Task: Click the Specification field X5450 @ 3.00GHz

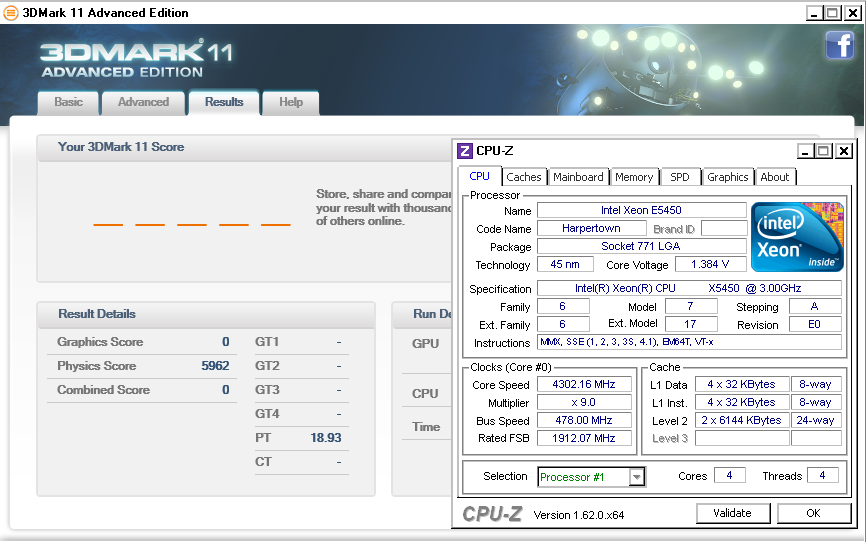Action: (x=689, y=288)
